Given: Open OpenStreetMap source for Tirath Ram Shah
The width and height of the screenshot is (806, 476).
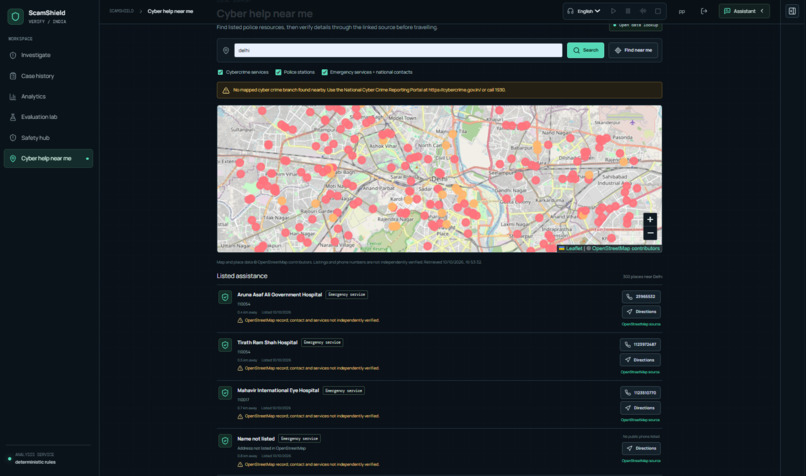Looking at the screenshot, I should pyautogui.click(x=640, y=372).
